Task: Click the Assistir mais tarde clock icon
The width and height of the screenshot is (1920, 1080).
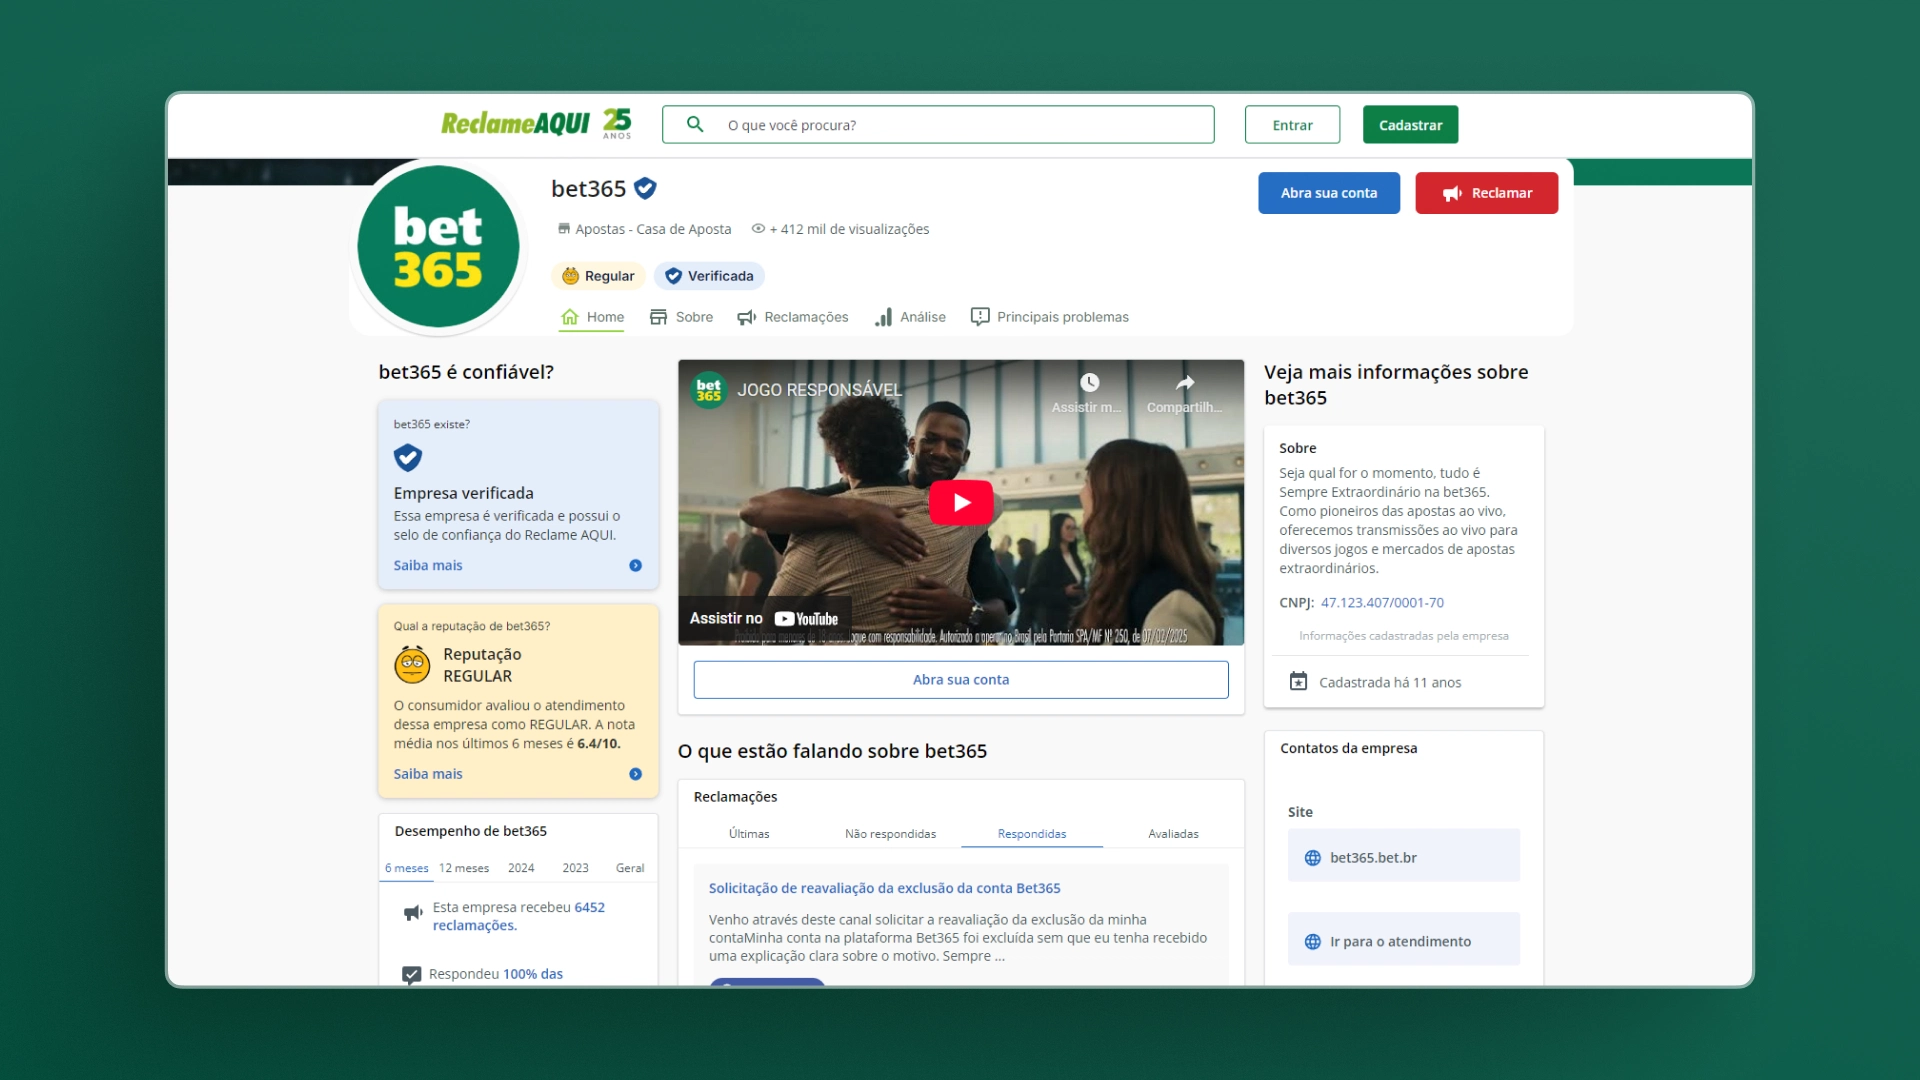Action: point(1089,382)
